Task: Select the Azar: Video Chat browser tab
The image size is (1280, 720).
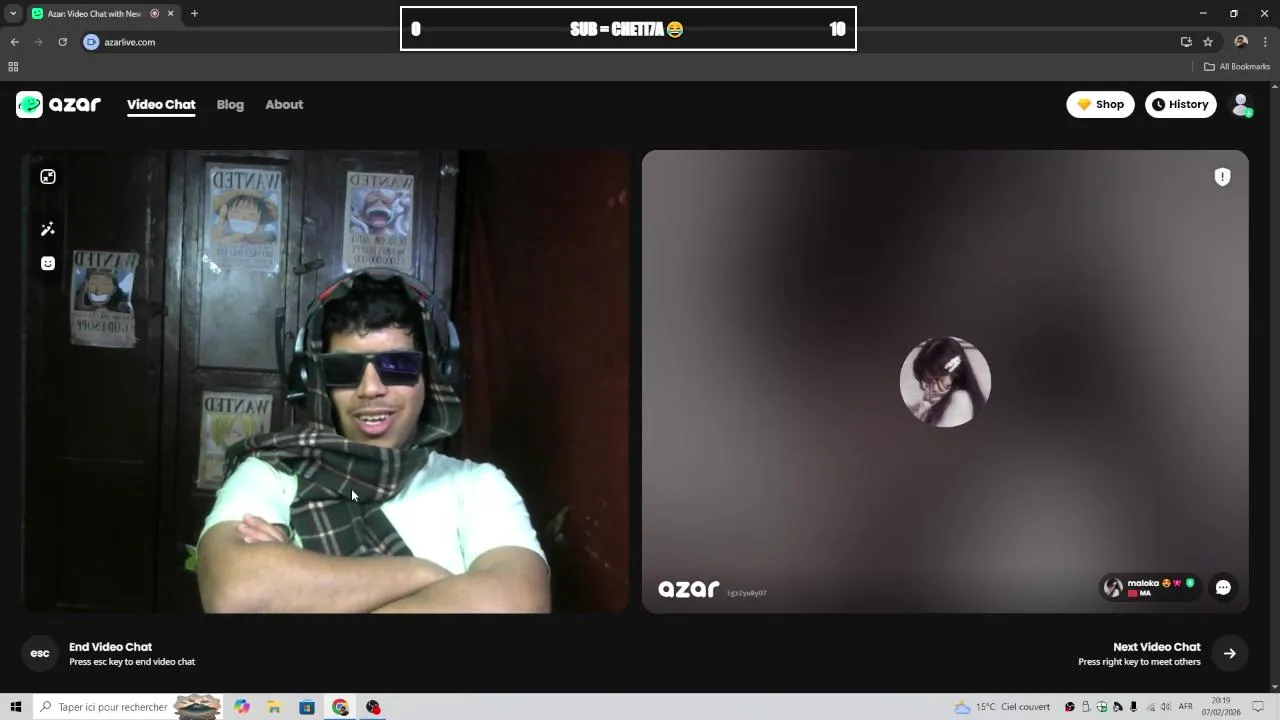Action: tap(103, 13)
